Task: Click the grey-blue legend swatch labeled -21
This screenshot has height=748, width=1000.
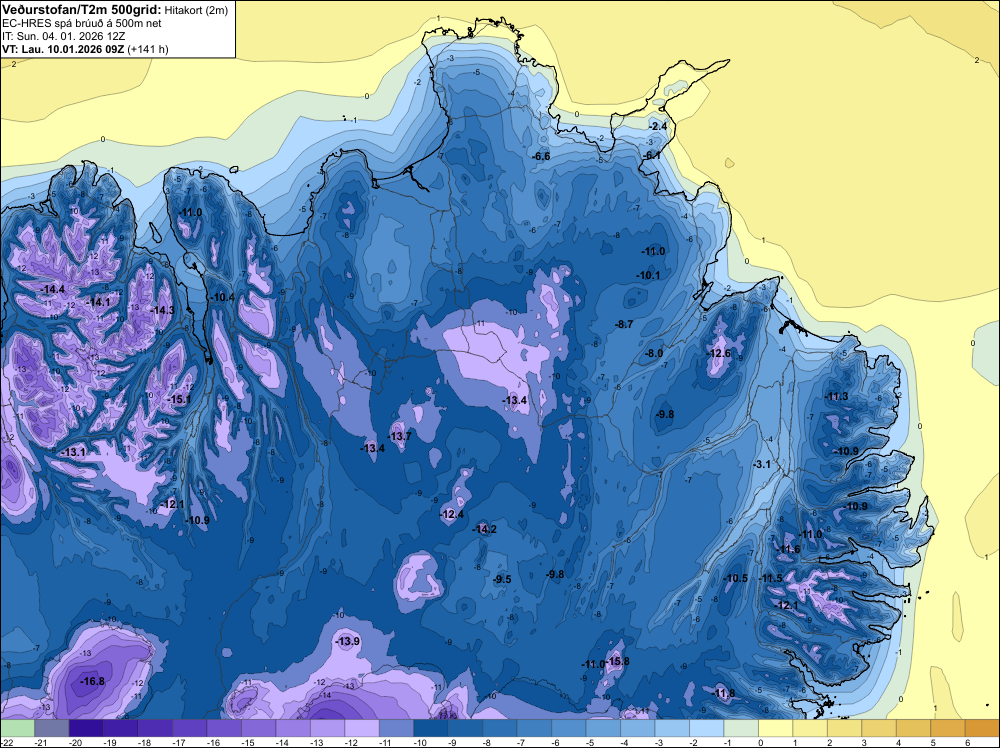Action: coord(52,728)
